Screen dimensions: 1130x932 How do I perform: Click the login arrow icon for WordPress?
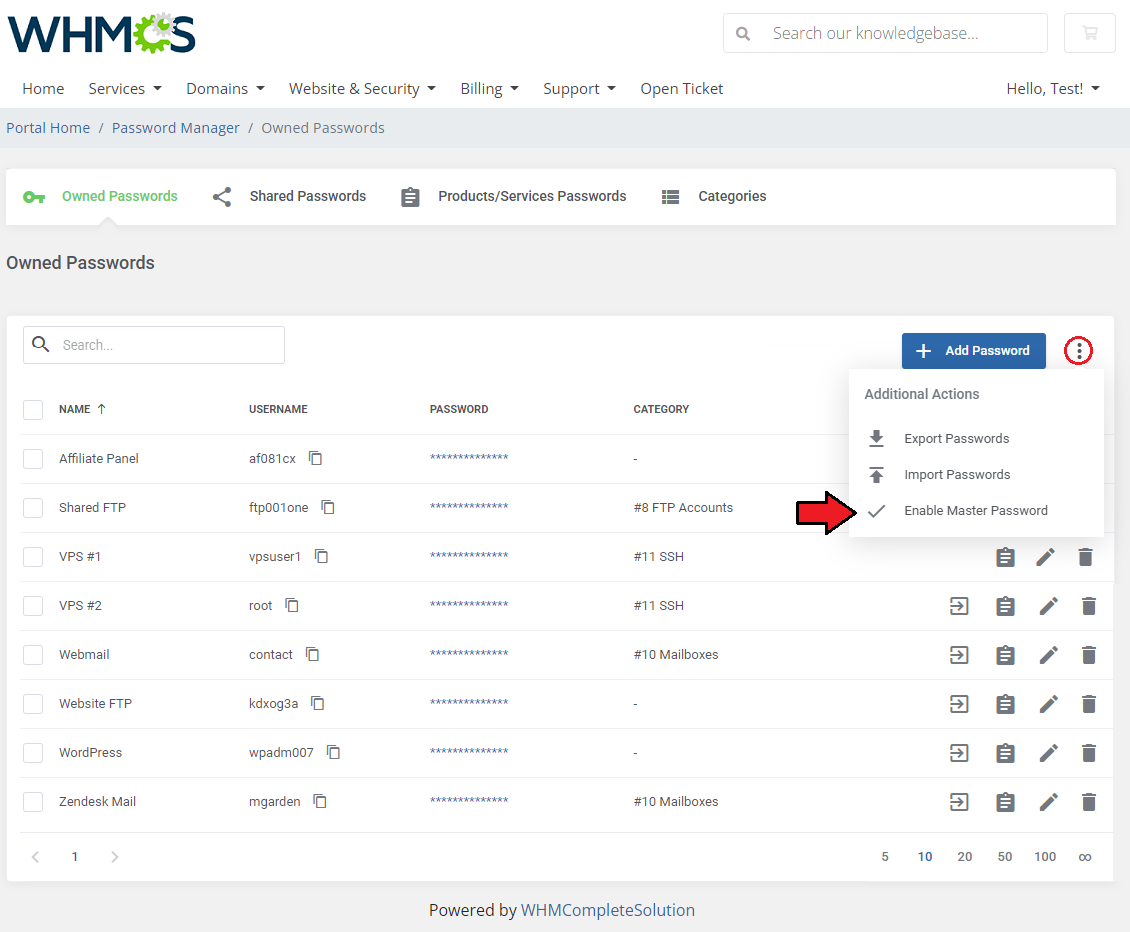point(959,753)
